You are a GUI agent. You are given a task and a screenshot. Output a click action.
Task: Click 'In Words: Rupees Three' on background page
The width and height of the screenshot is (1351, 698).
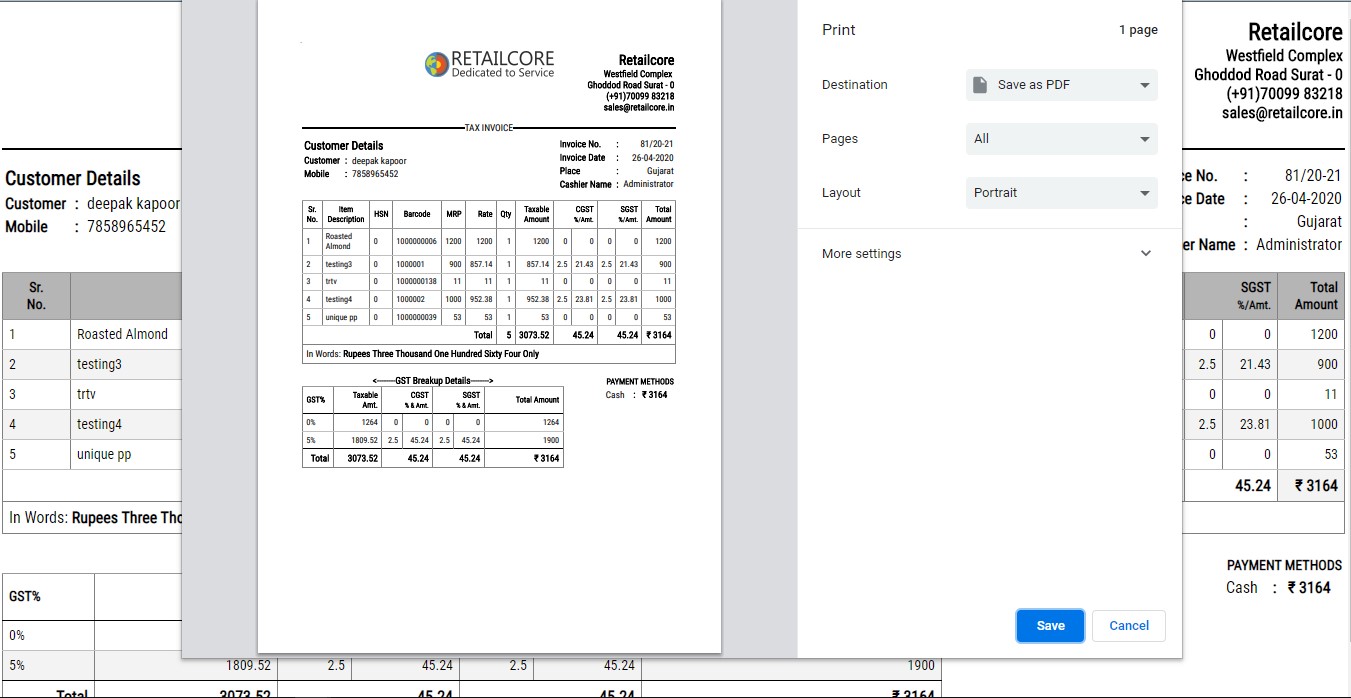[x=95, y=518]
